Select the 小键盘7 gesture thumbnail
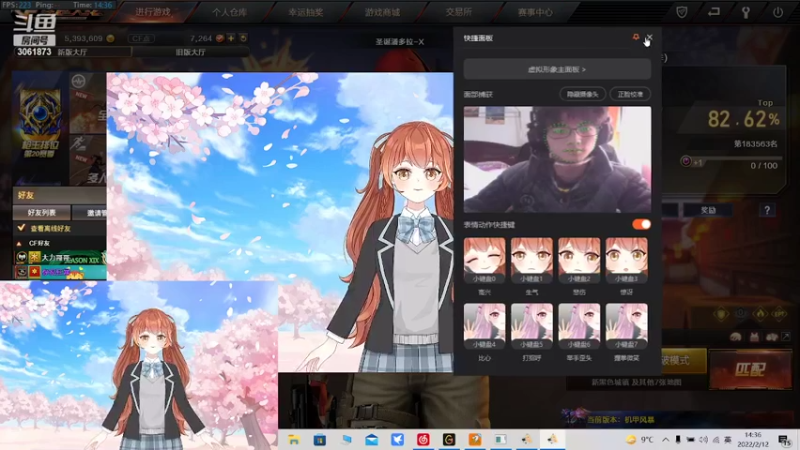 click(627, 326)
